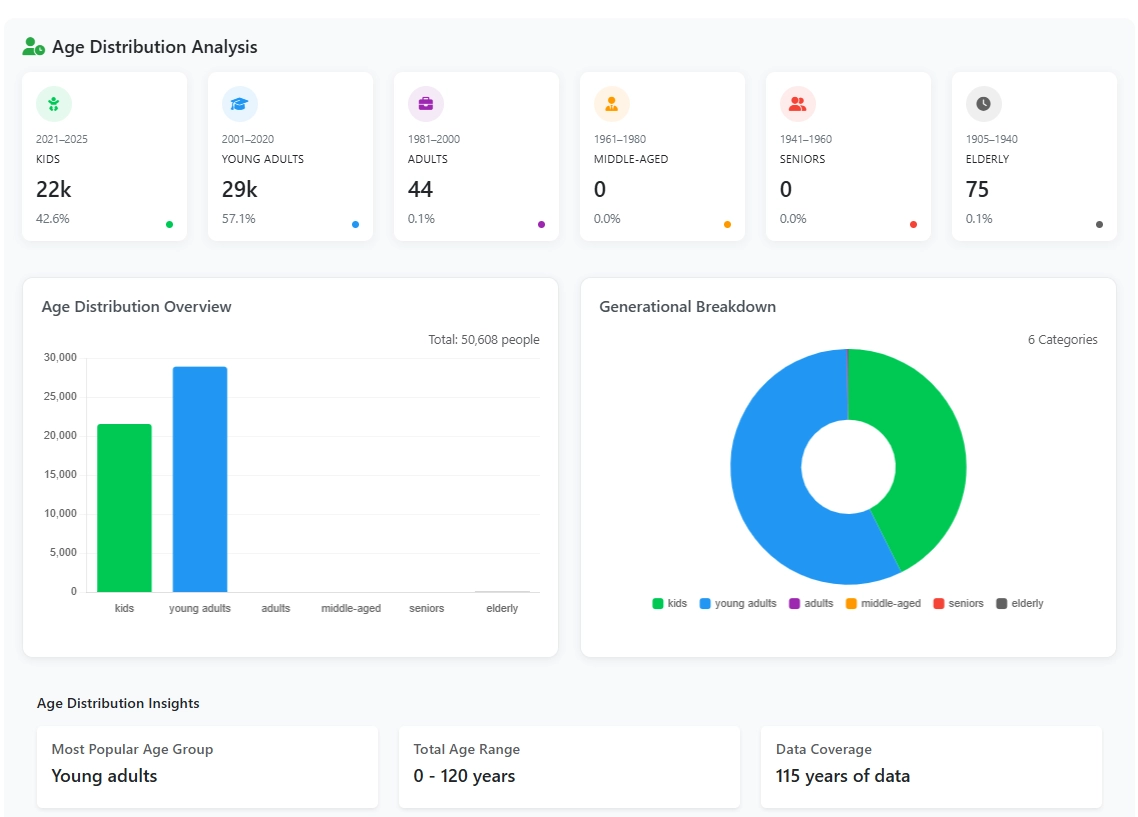Click the purple Adults briefcase icon
1138x817 pixels.
tap(426, 104)
